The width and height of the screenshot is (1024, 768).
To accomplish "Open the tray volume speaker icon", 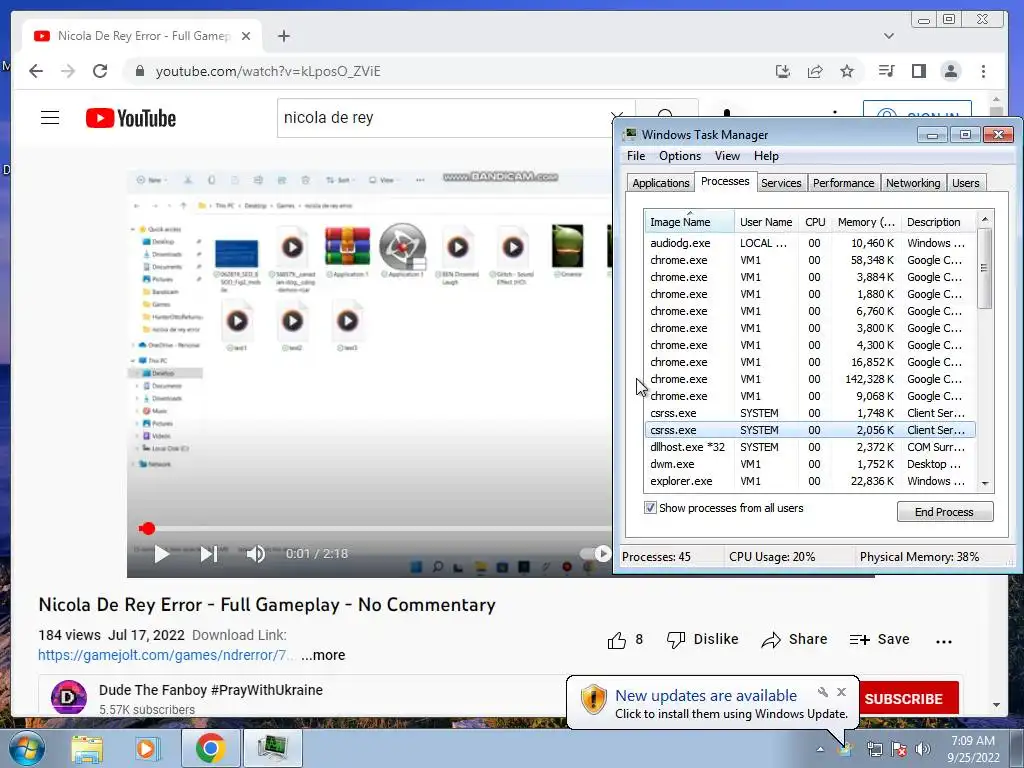I will (923, 749).
